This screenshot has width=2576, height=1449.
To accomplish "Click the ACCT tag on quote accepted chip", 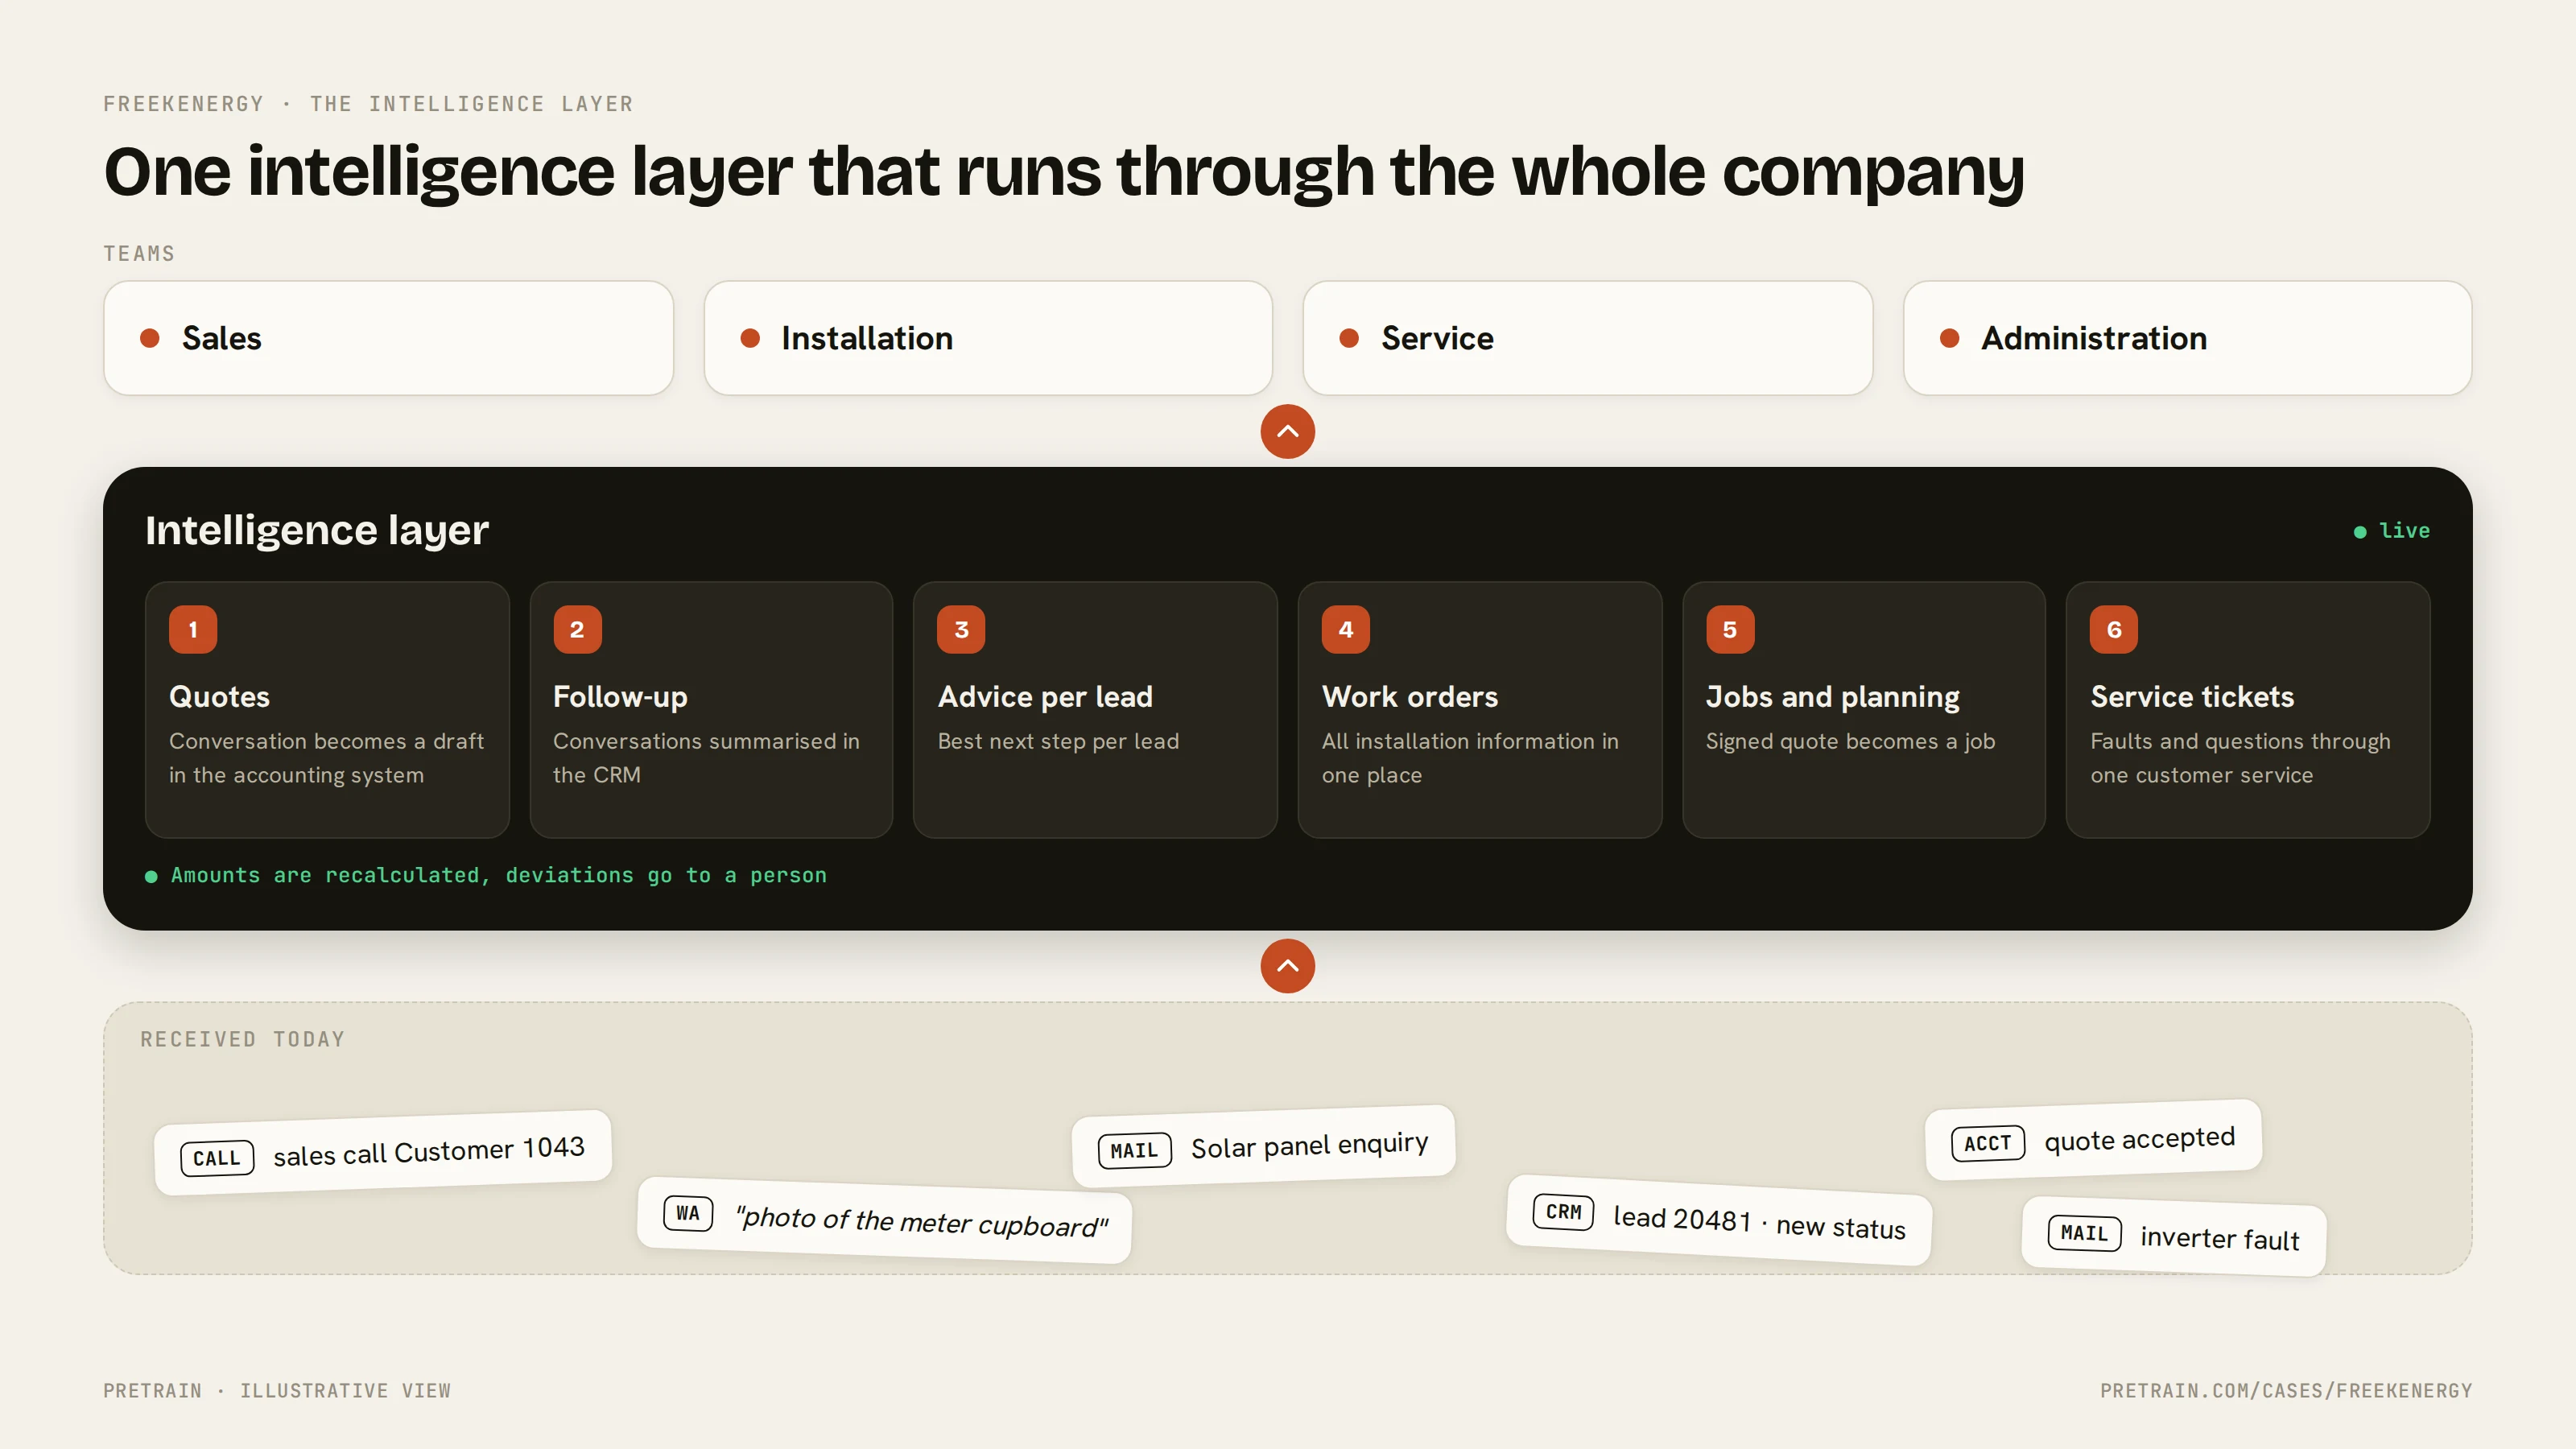I will [1988, 1143].
